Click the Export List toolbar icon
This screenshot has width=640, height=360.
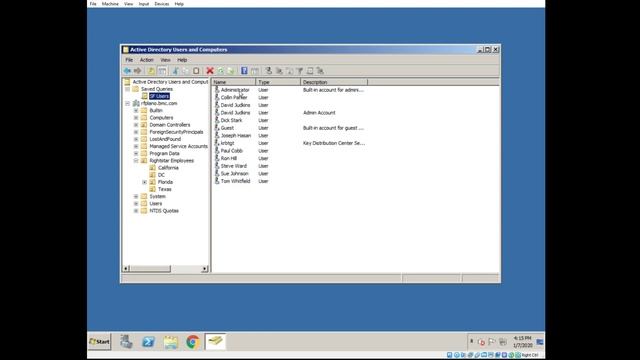tap(231, 71)
